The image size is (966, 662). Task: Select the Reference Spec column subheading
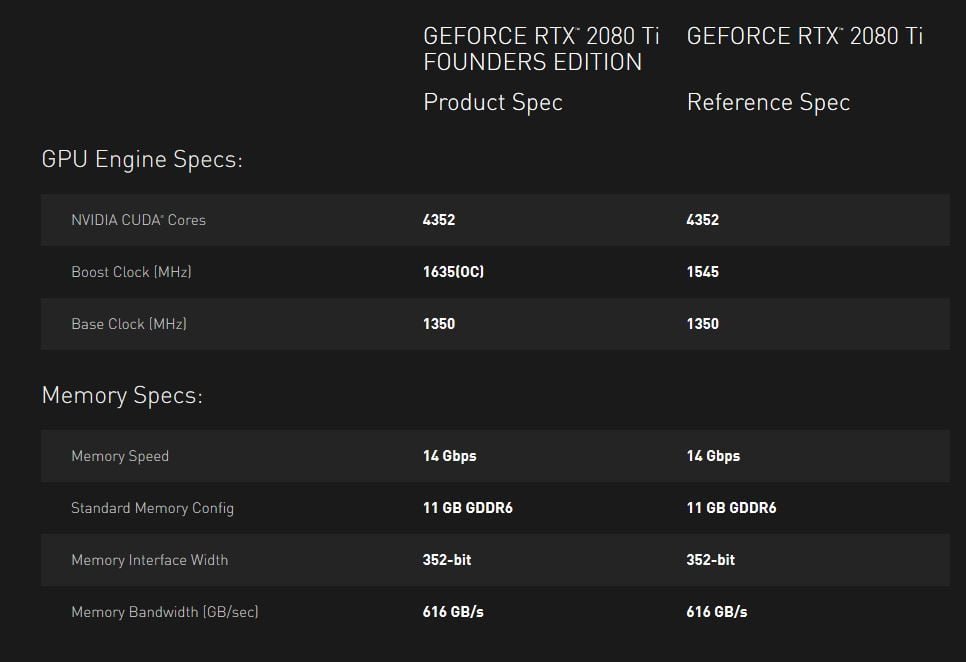tap(768, 102)
